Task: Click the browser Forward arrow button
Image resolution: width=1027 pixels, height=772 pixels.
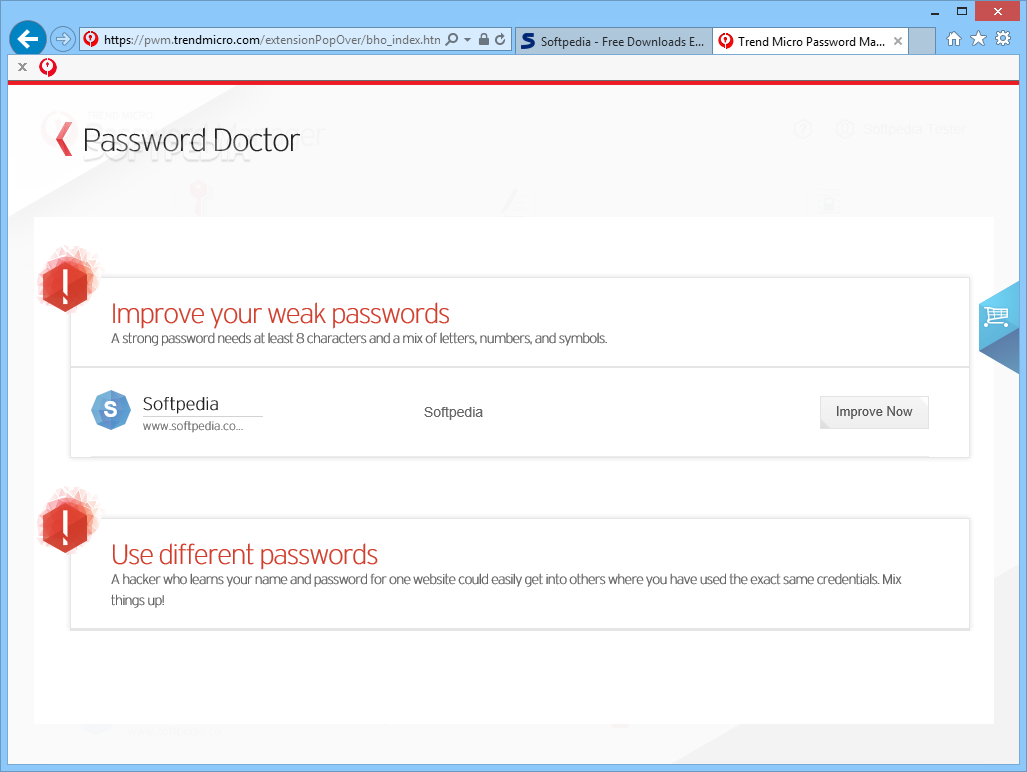Action: (x=63, y=39)
